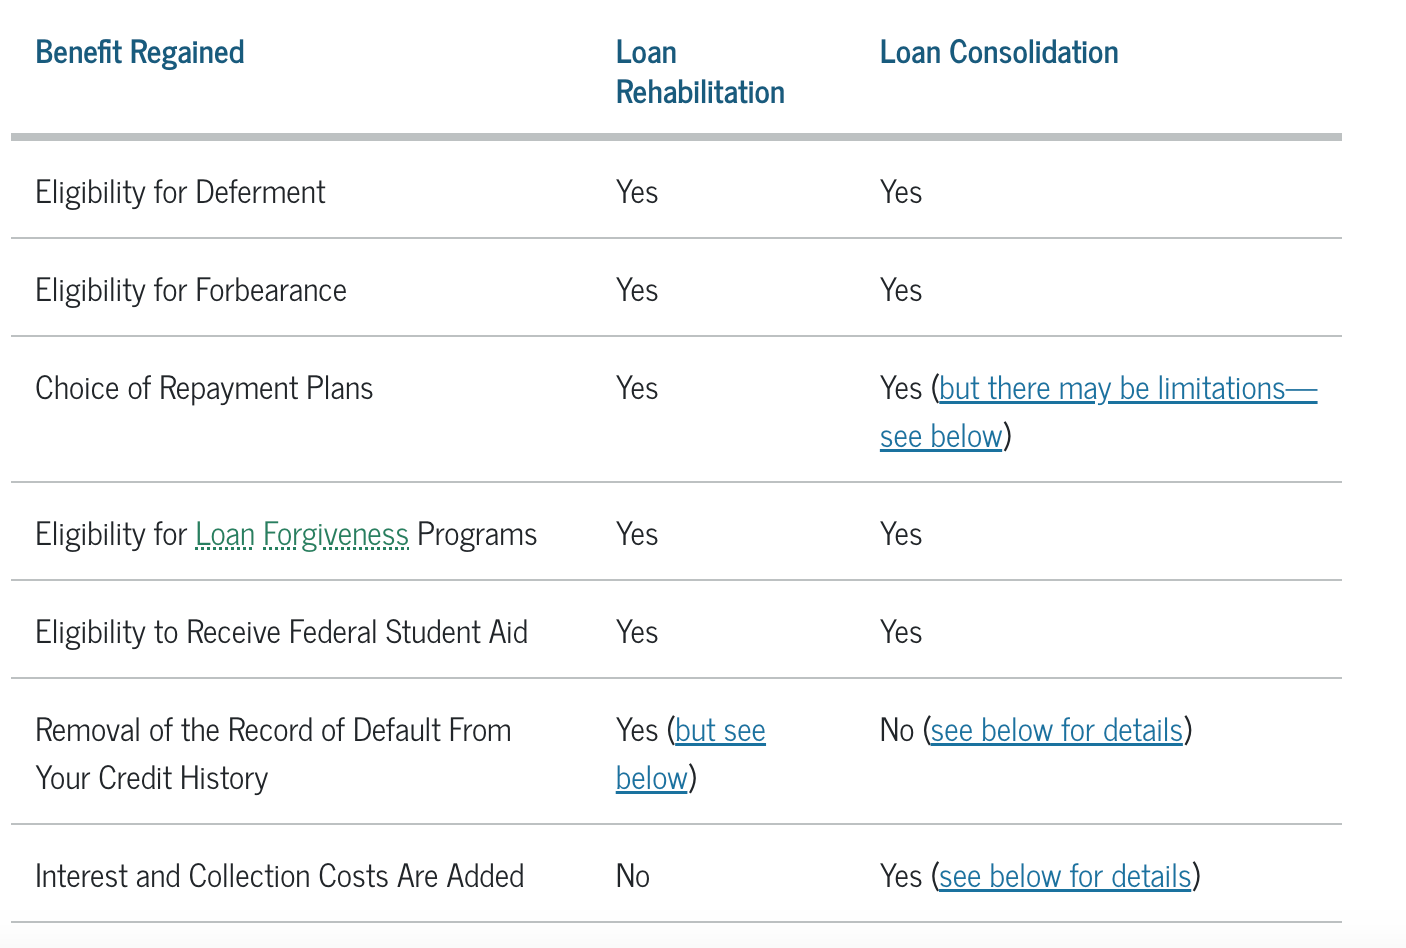Click the Loan Consolidation "Yes" for Loan Forgiveness Programs
The height and width of the screenshot is (948, 1406).
[901, 535]
